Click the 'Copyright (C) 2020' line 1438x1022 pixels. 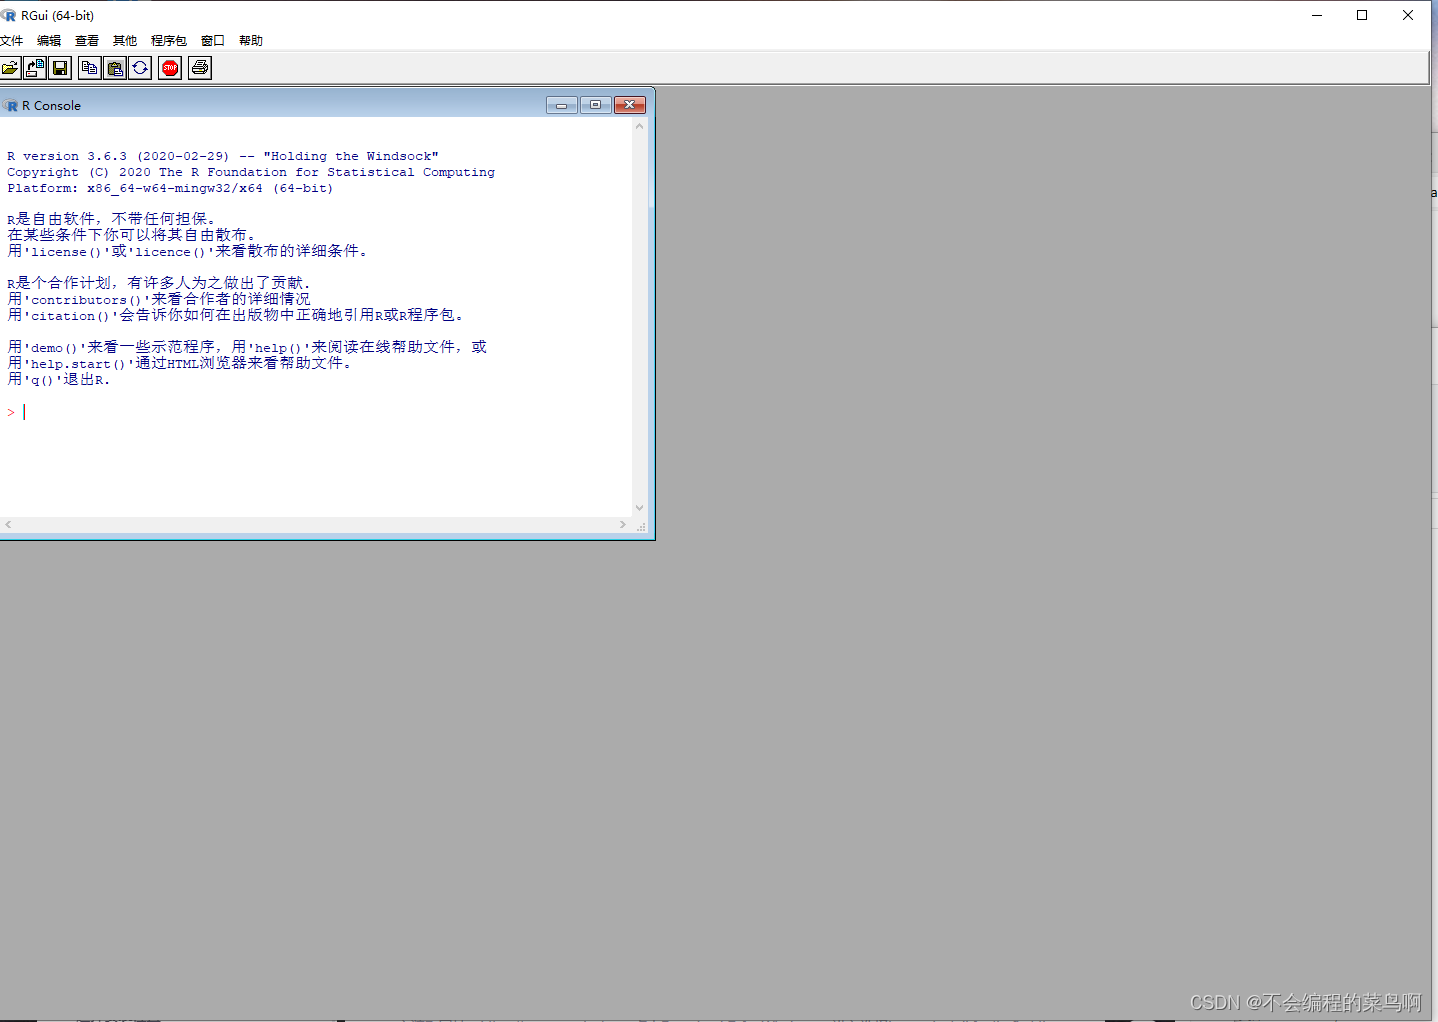(x=251, y=172)
